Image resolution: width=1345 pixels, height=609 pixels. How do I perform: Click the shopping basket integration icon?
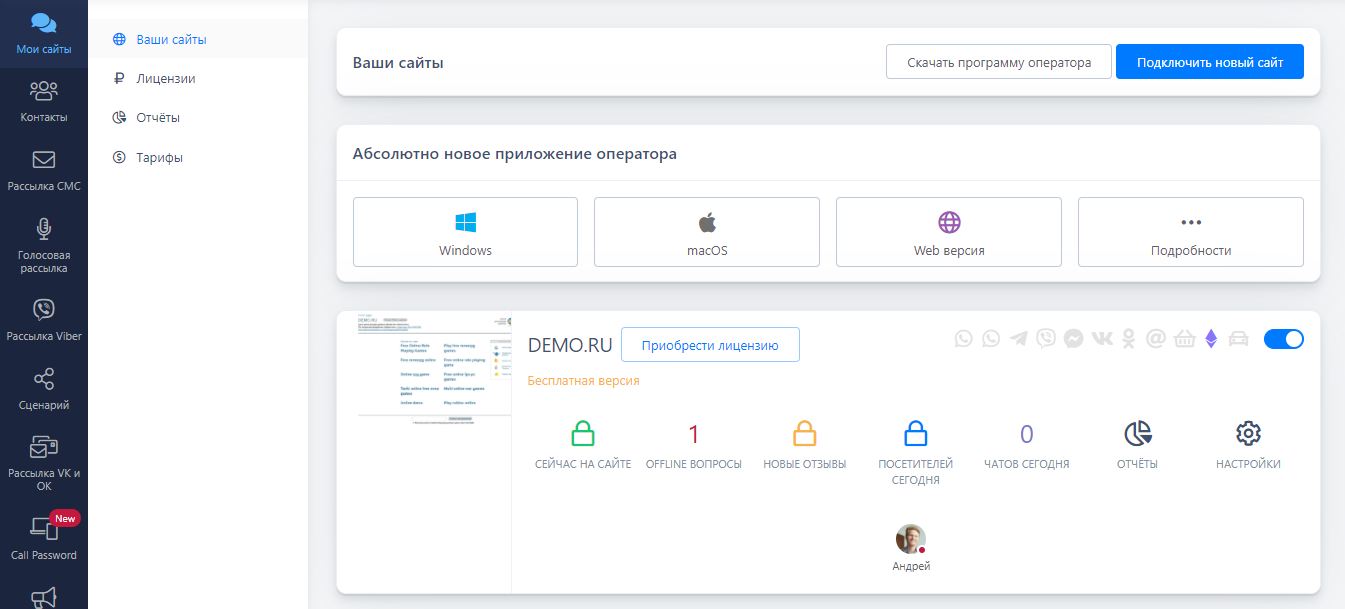point(1184,339)
